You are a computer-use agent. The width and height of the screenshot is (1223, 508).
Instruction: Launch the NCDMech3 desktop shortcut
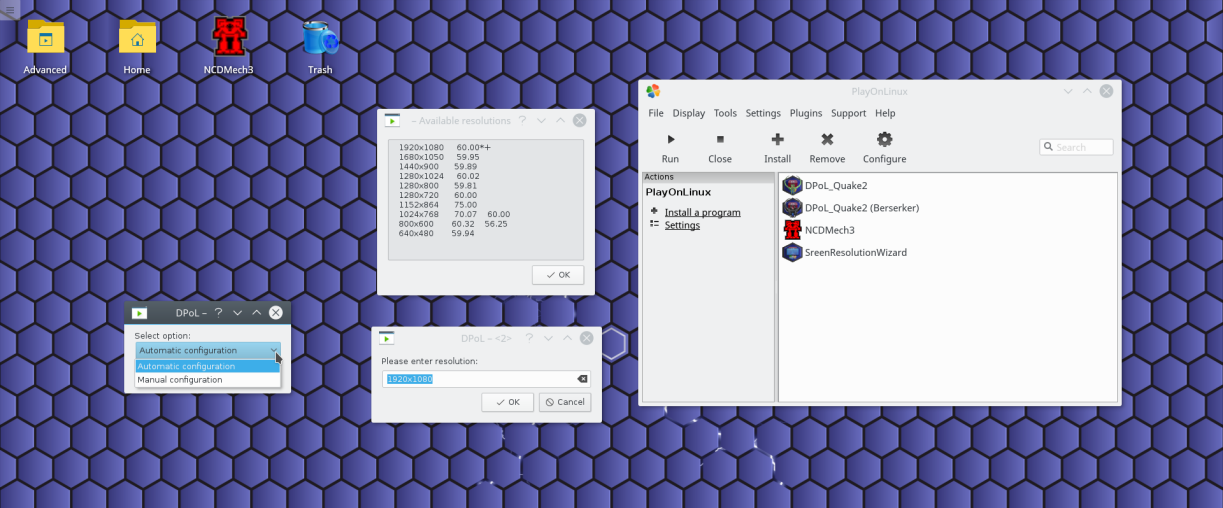229,38
